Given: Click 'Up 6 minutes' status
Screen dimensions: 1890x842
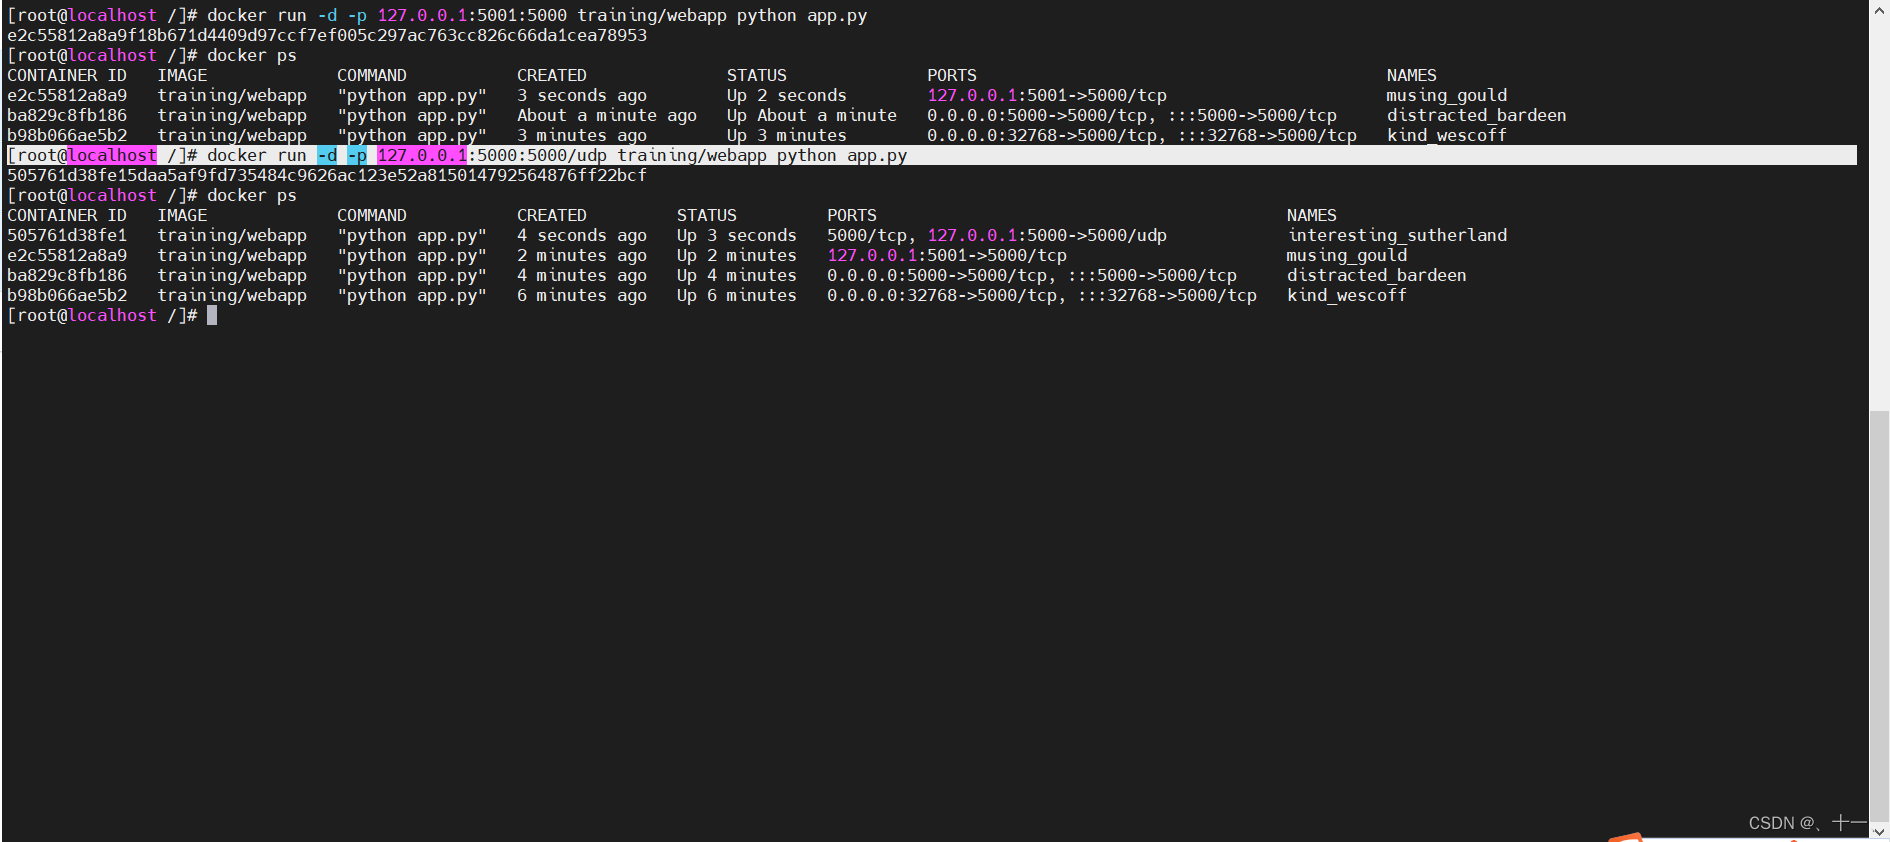Looking at the screenshot, I should [x=737, y=295].
